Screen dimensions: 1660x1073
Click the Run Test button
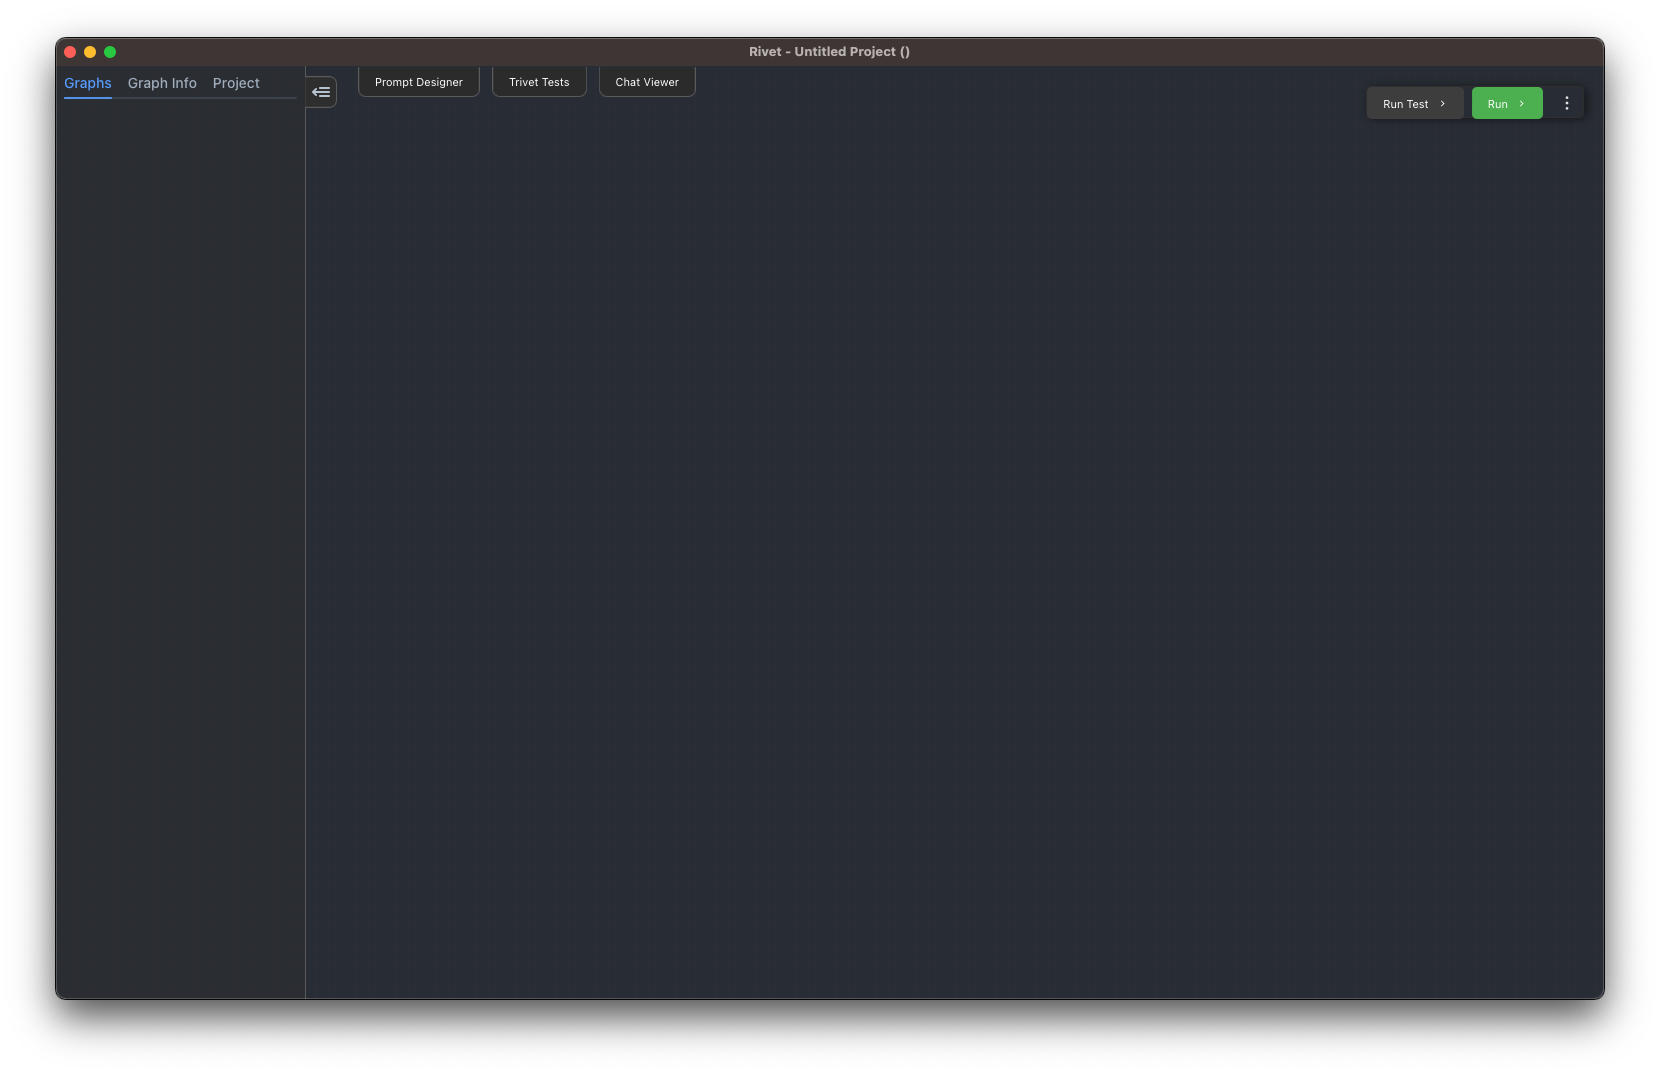coord(1414,103)
